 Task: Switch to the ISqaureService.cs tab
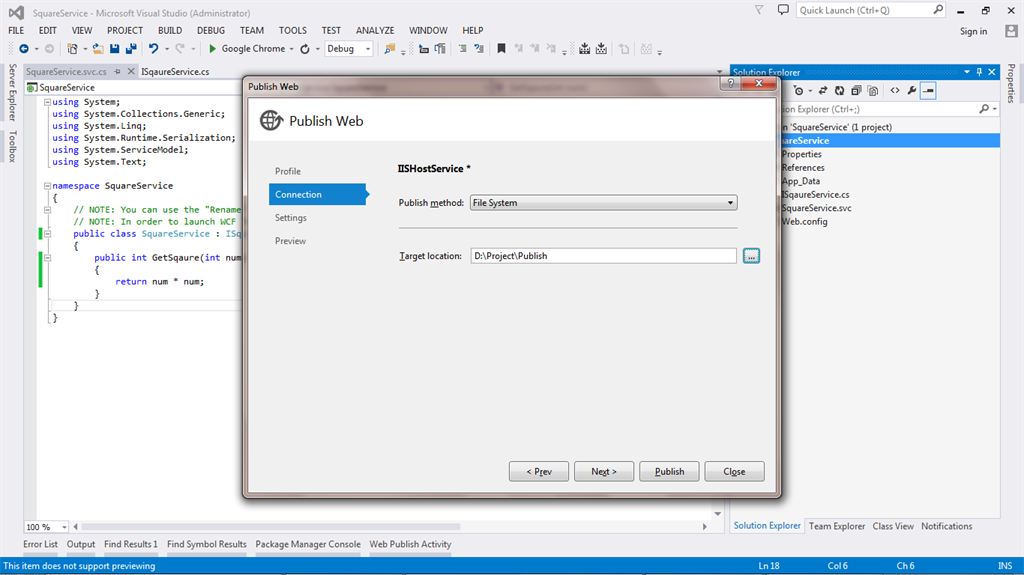point(175,72)
